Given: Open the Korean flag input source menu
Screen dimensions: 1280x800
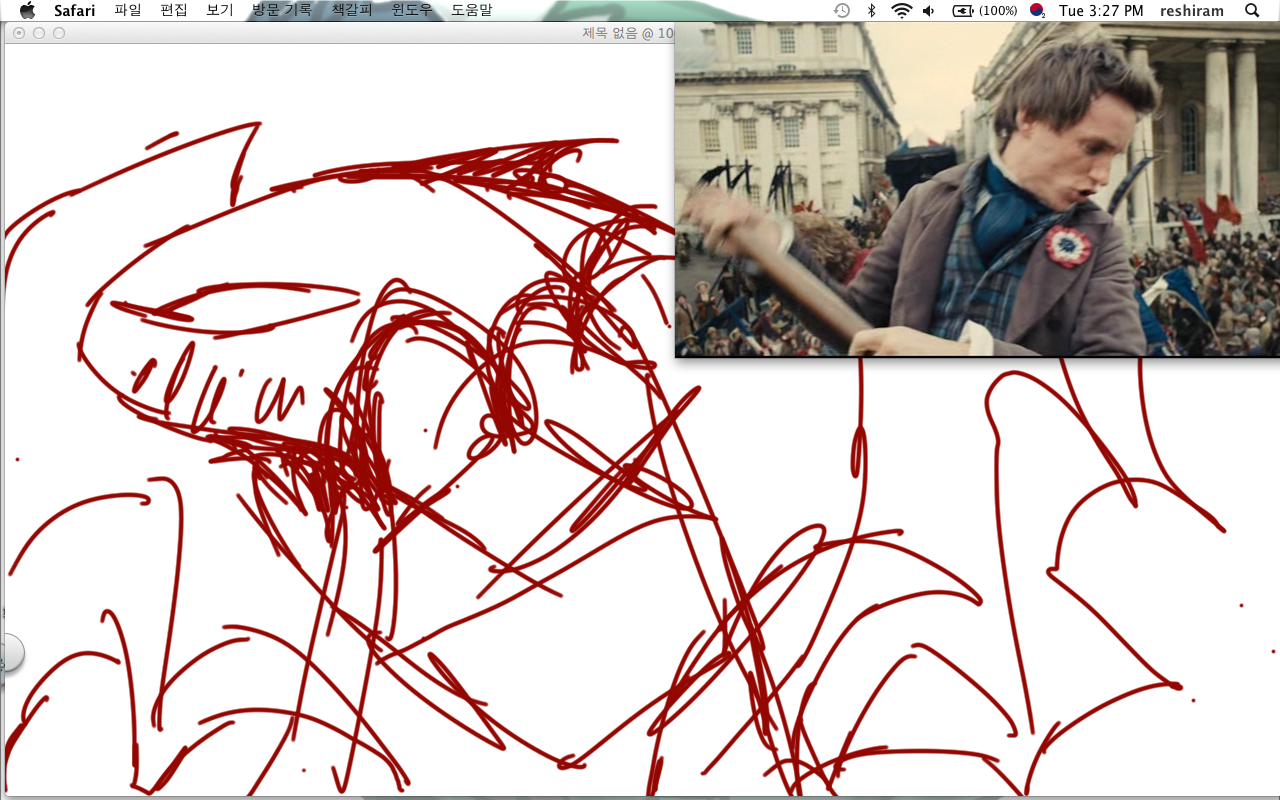Looking at the screenshot, I should point(1037,10).
